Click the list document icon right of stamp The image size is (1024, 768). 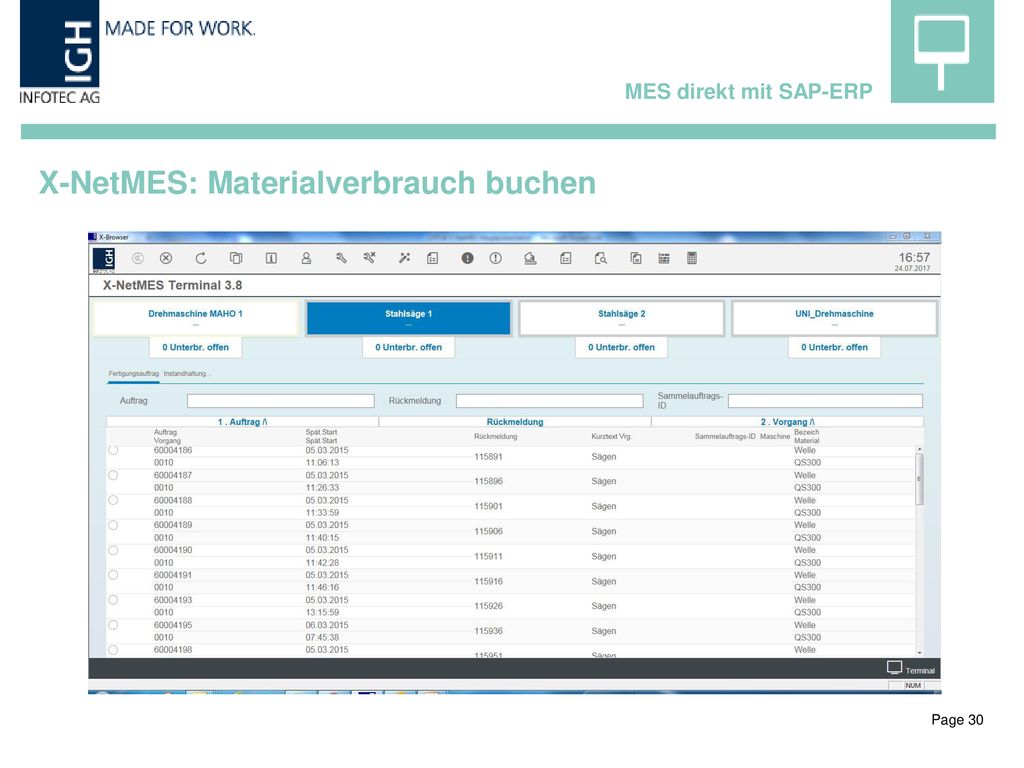click(x=566, y=259)
